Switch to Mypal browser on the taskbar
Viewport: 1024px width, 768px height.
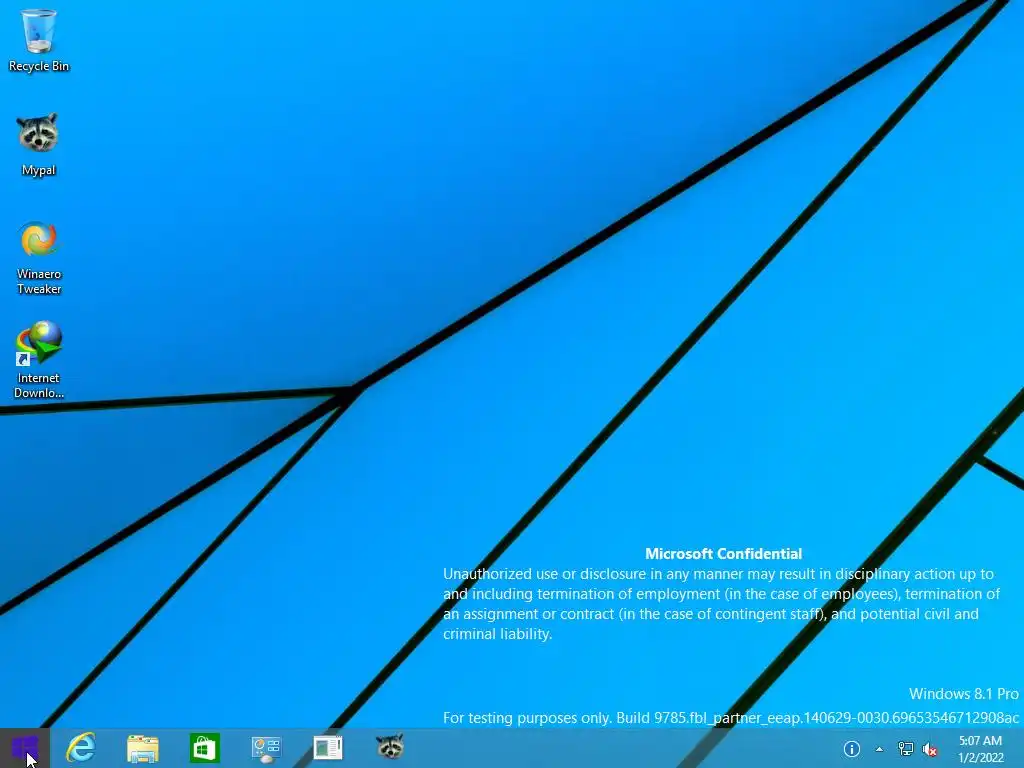pyautogui.click(x=390, y=746)
